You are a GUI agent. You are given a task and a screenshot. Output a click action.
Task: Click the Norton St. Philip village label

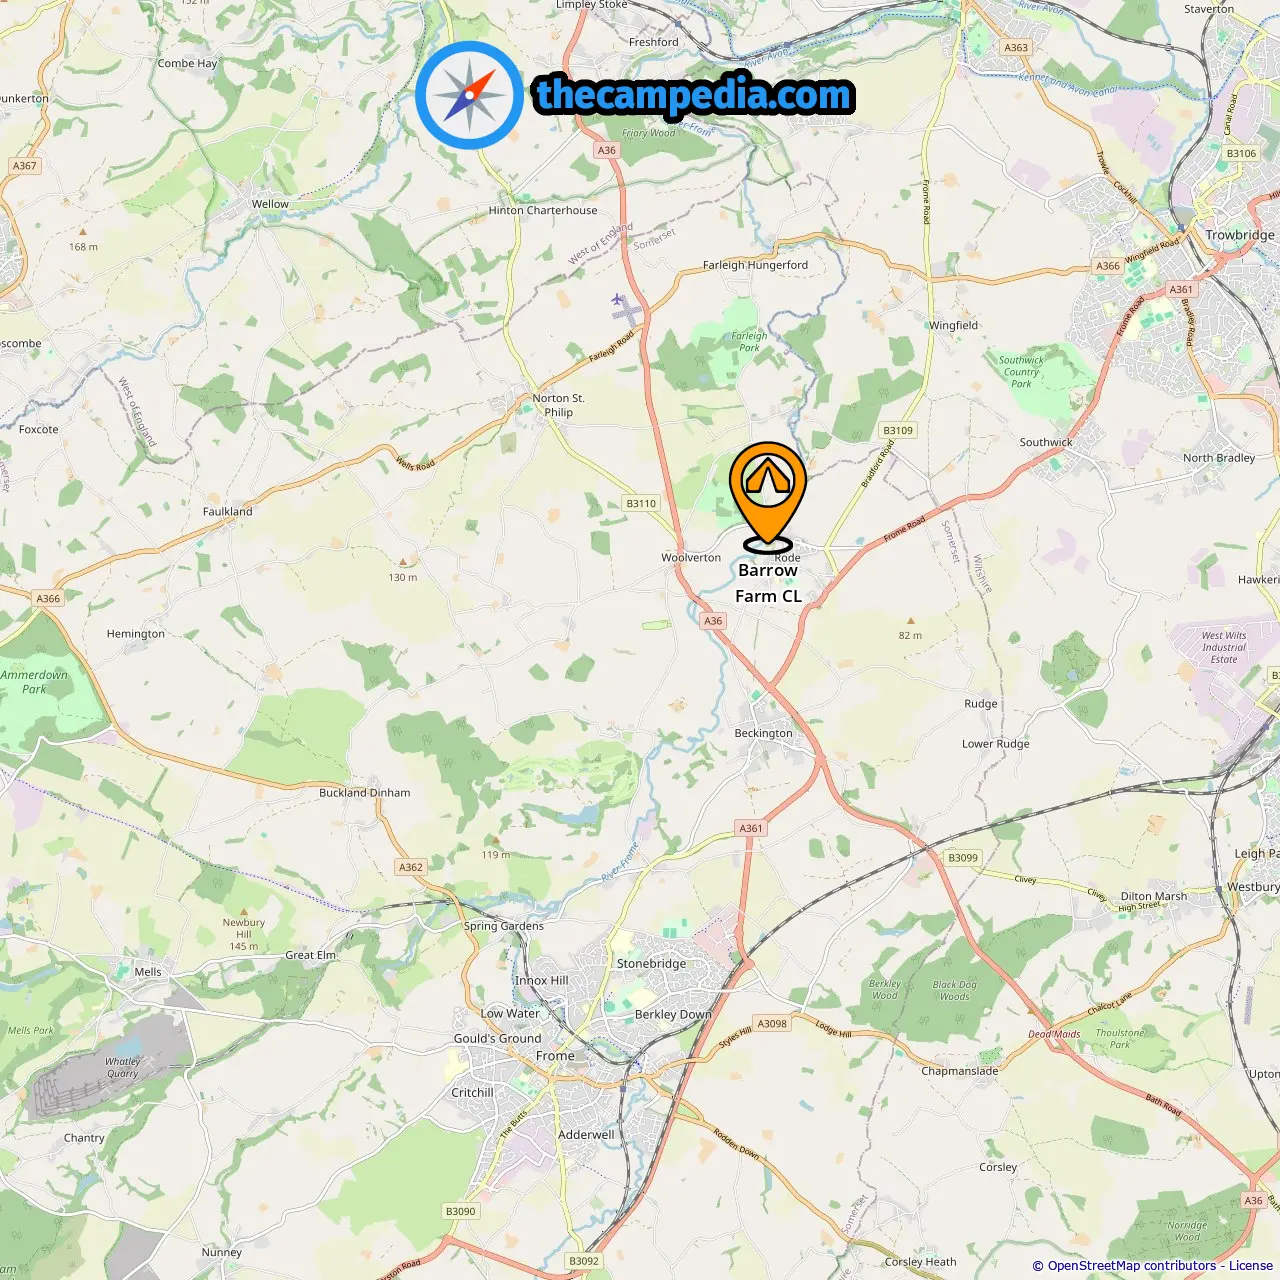(x=558, y=405)
